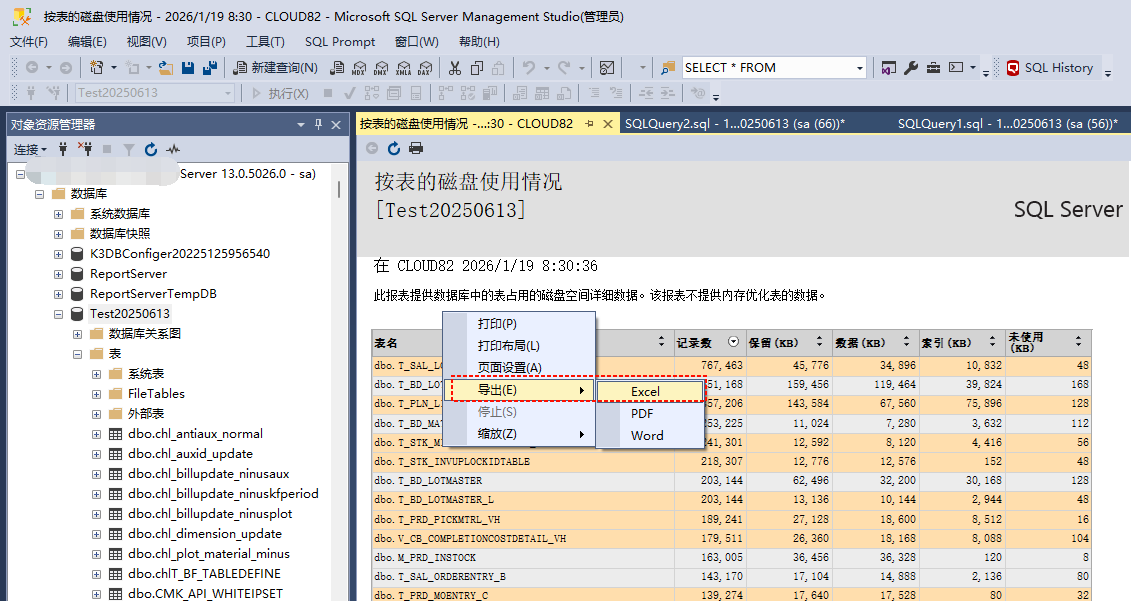The width and height of the screenshot is (1131, 601).
Task: Toggle auto-hide pin on Object Explorer panel
Action: click(x=319, y=125)
